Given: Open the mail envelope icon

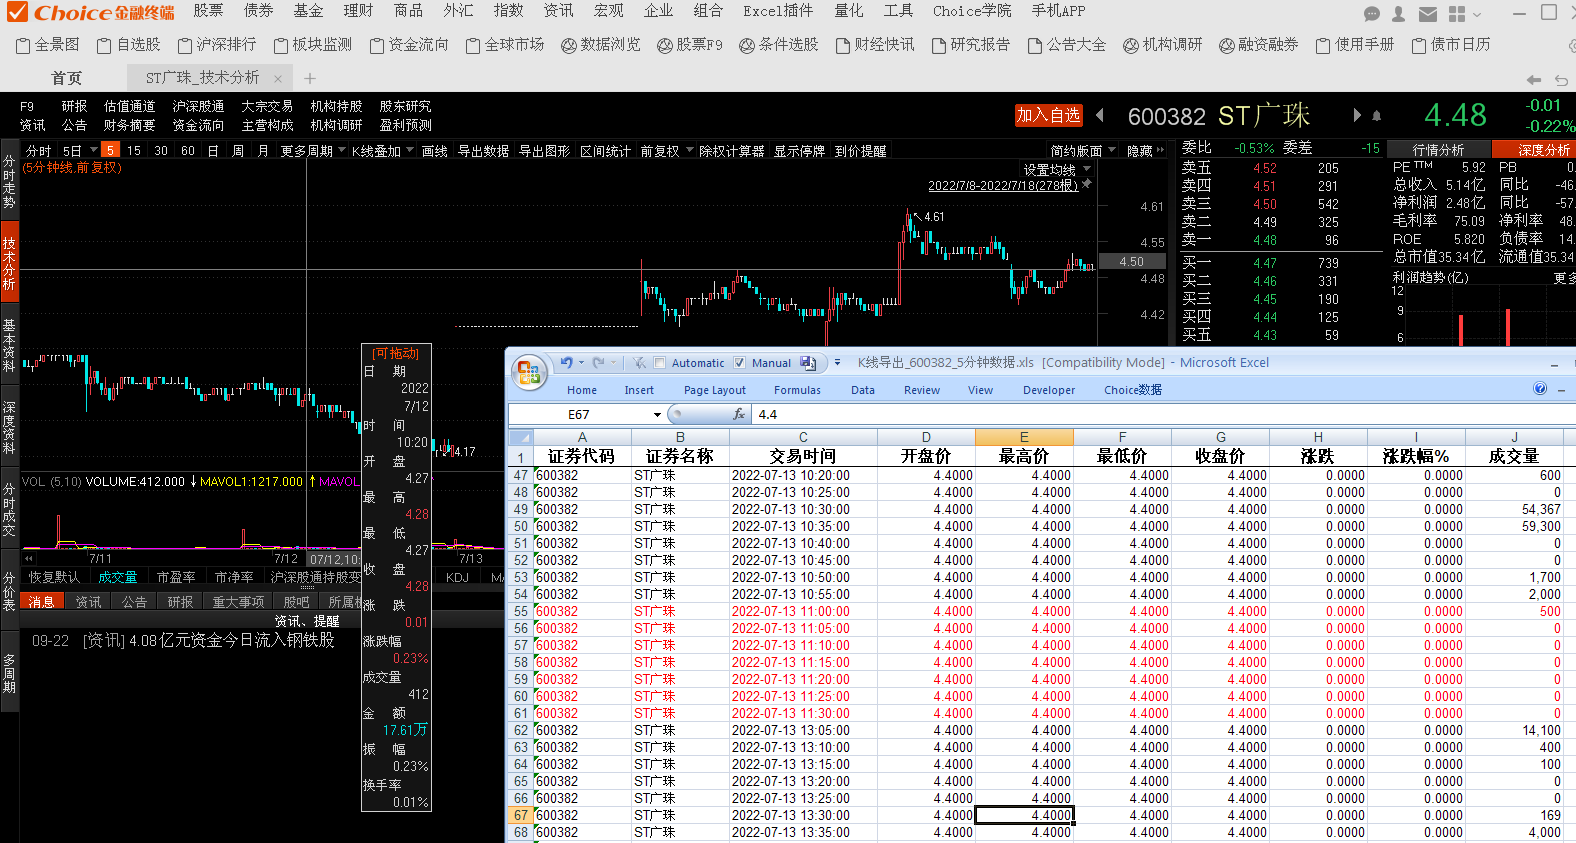Looking at the screenshot, I should tap(1428, 14).
